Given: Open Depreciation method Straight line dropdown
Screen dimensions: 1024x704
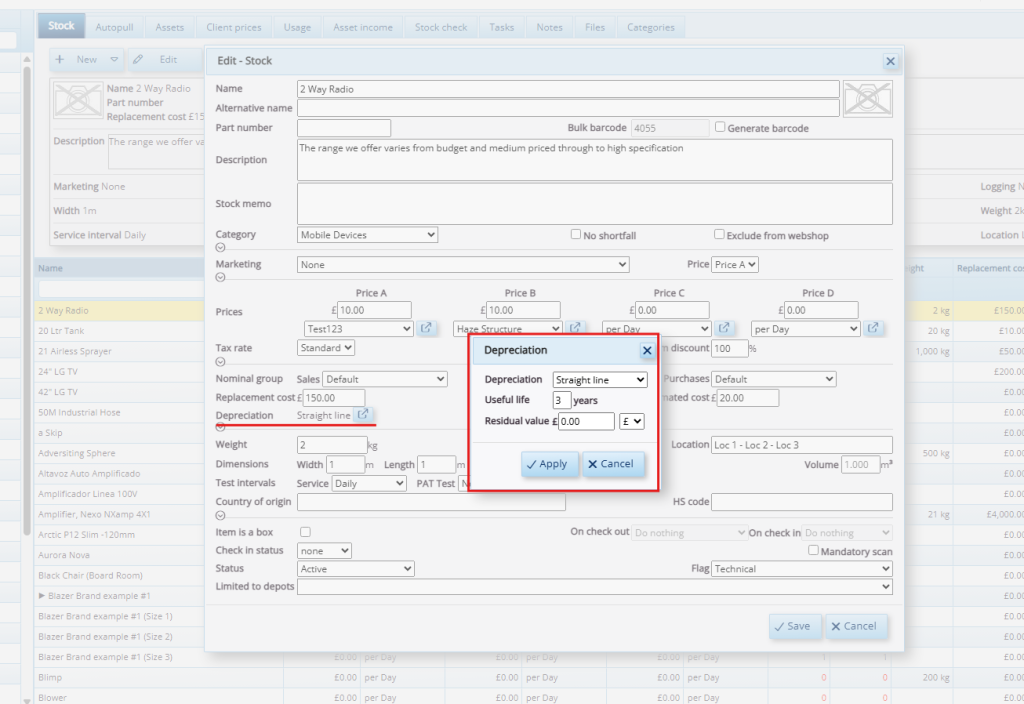Looking at the screenshot, I should (600, 379).
